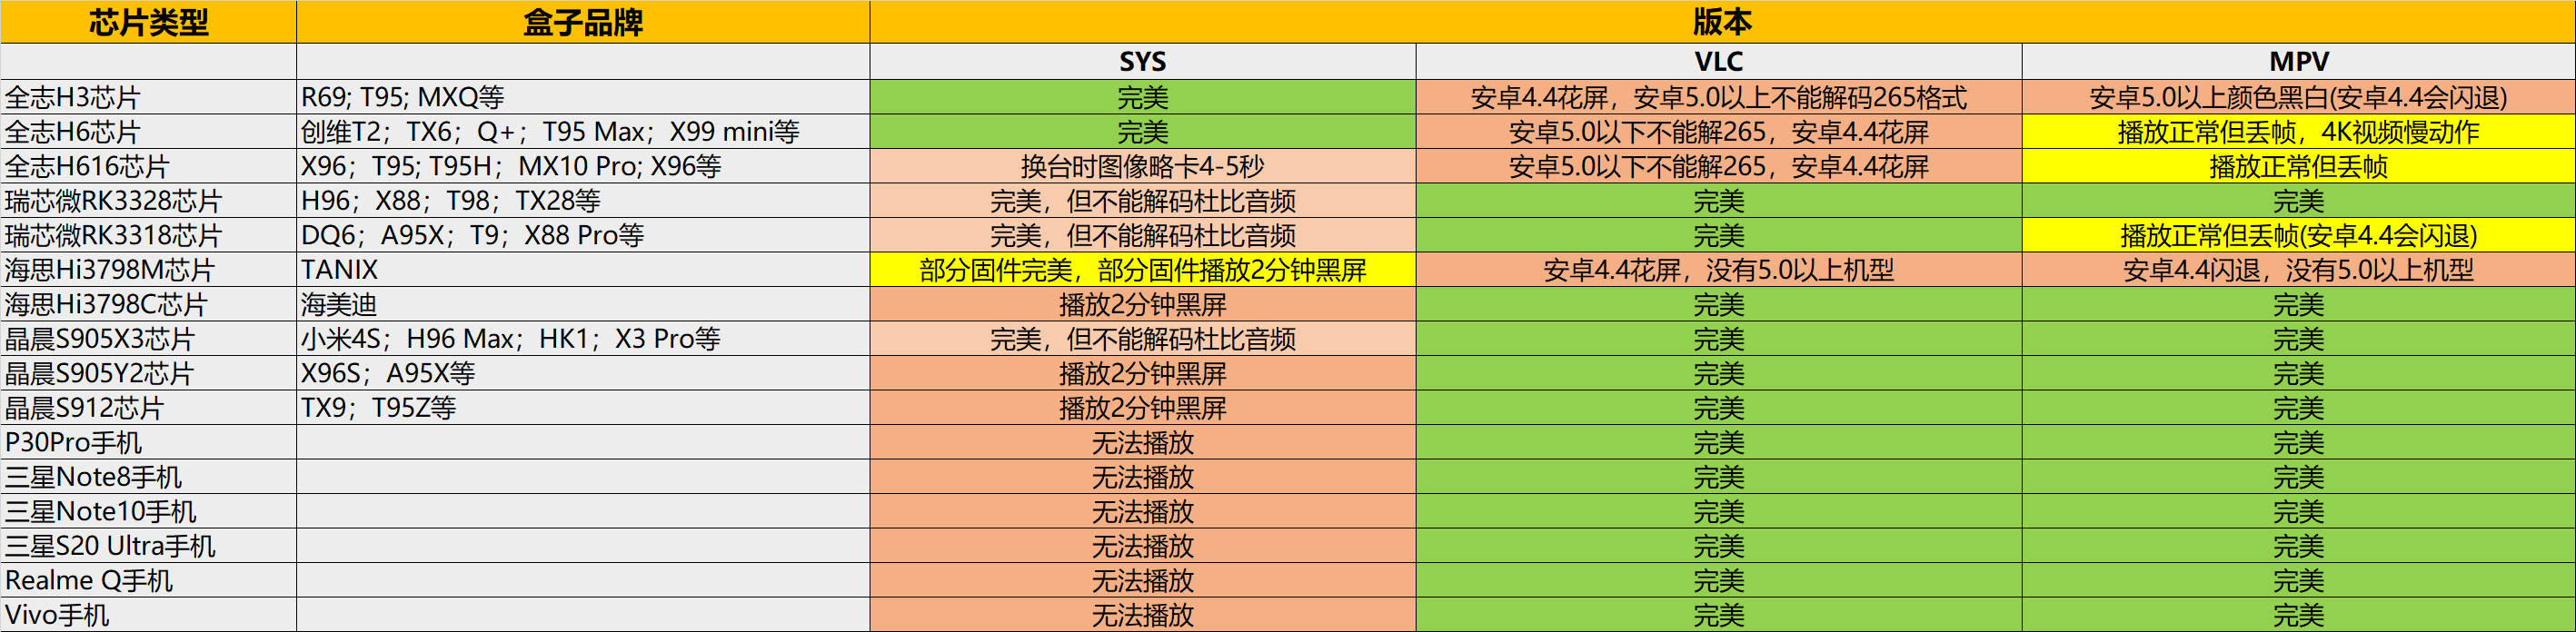
Task: Select MPV '完美' in the 瑞芯微RK3328 row
Action: tap(2298, 201)
